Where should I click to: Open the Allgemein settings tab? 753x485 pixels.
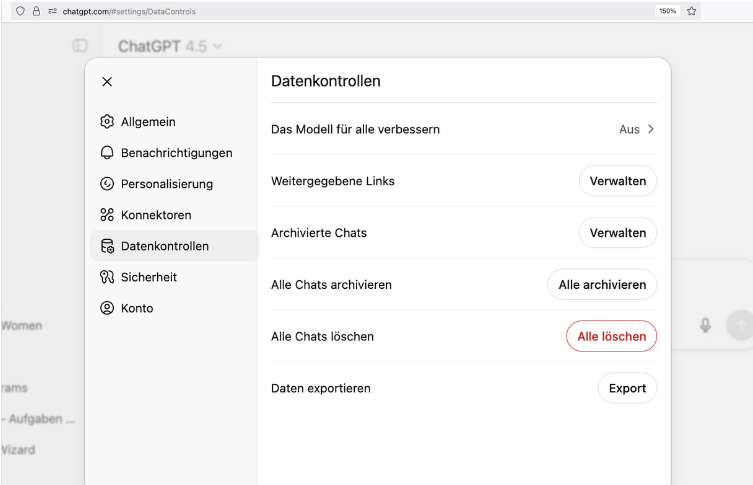click(x=174, y=121)
